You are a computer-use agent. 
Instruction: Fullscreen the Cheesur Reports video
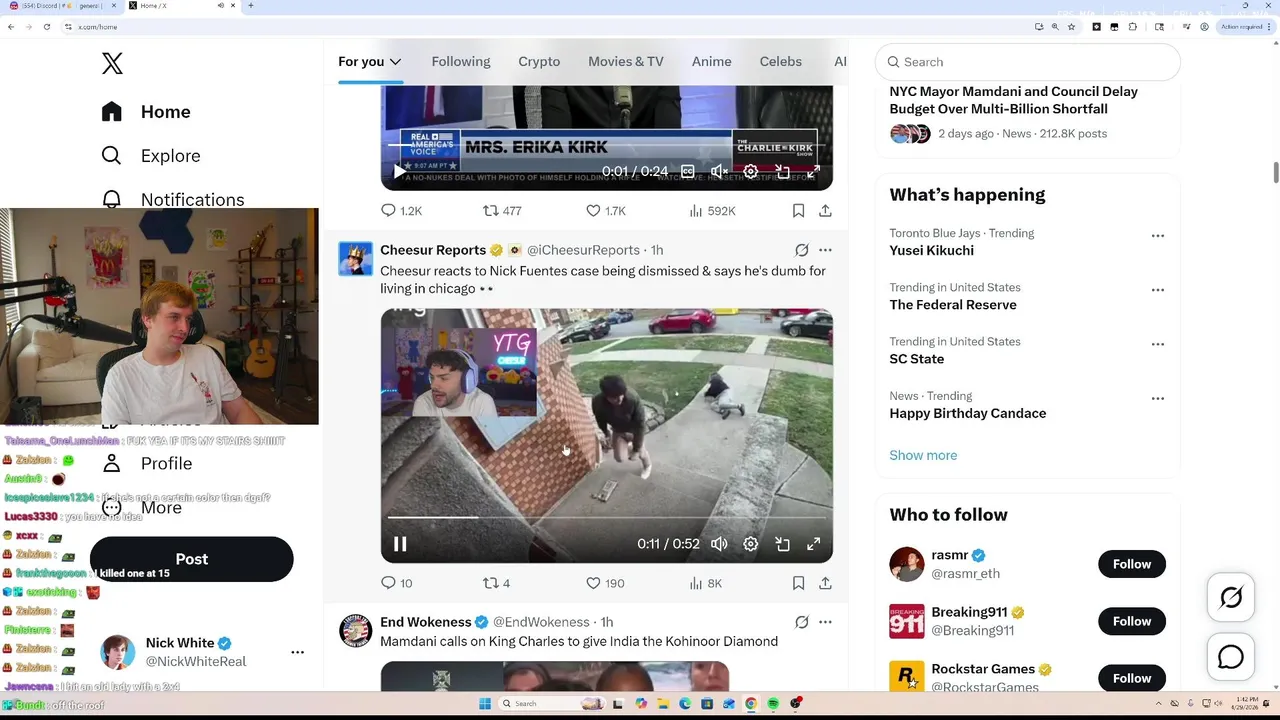pyautogui.click(x=814, y=544)
